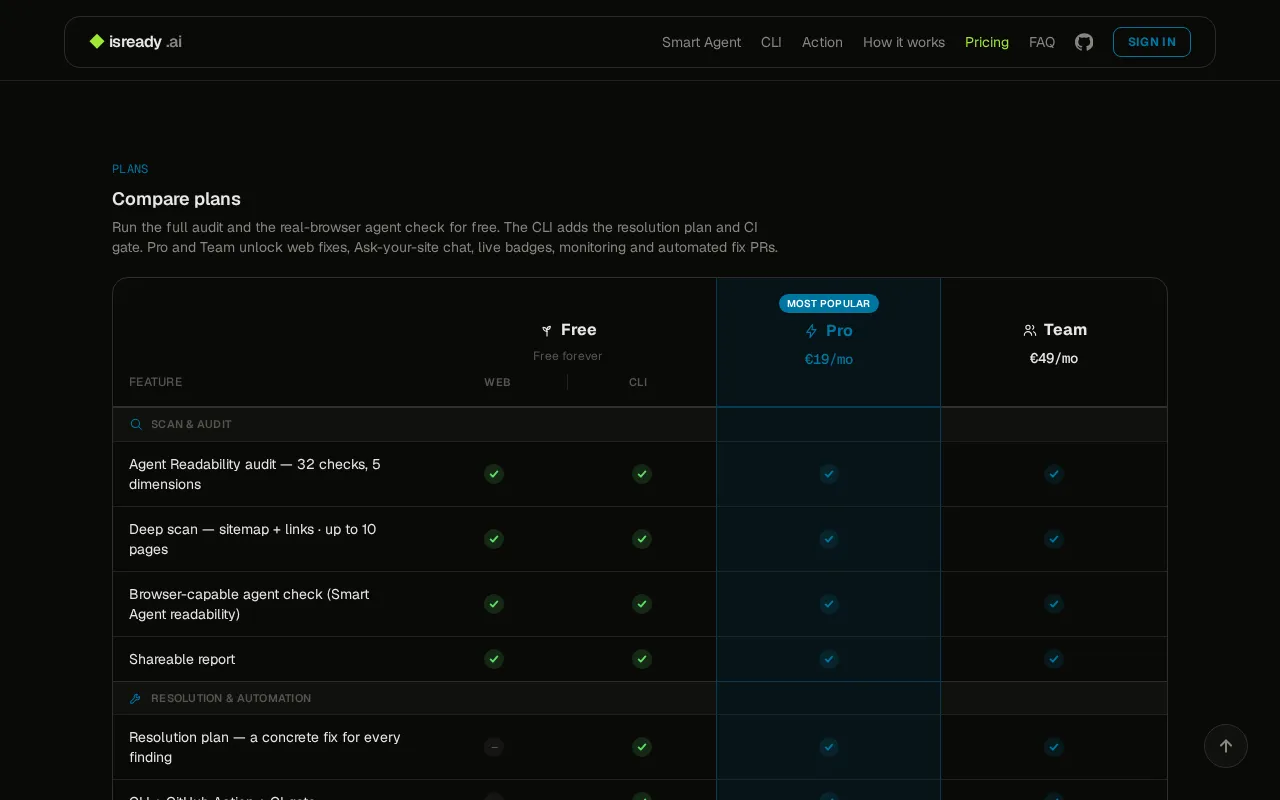1280x800 pixels.
Task: Click the Free forever label
Action: (x=568, y=356)
